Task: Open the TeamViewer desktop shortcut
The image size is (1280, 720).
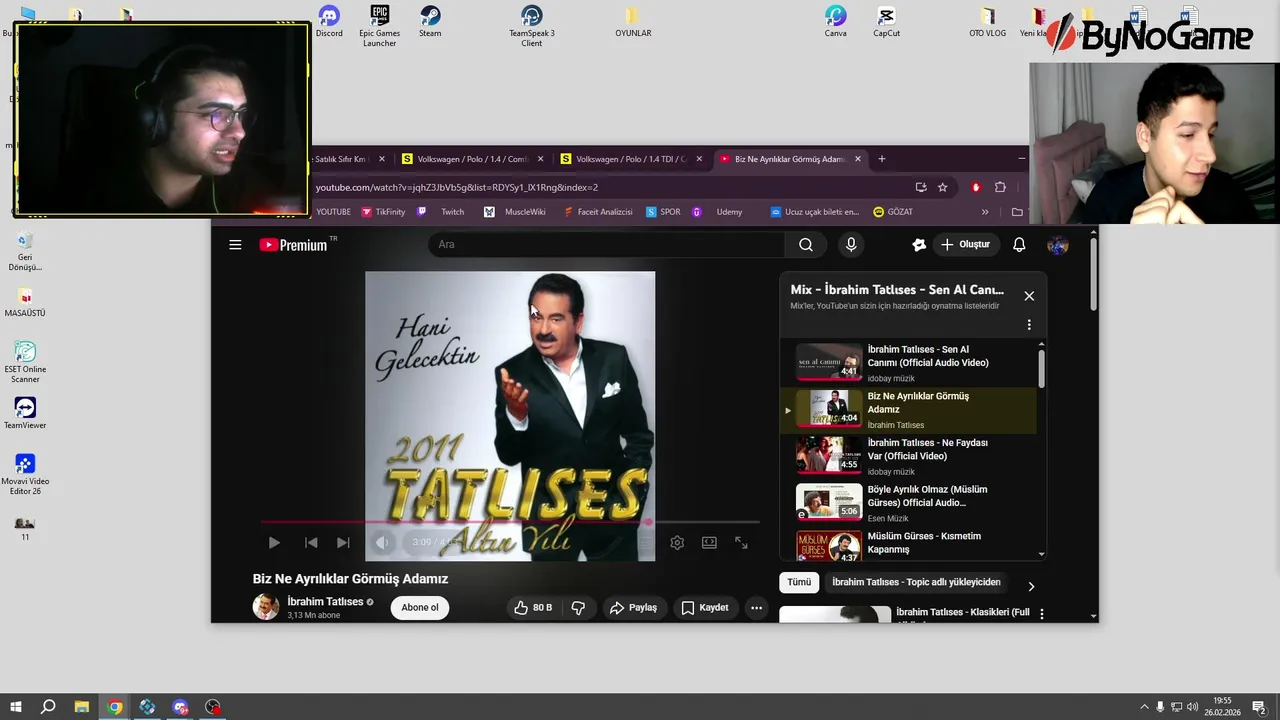Action: pyautogui.click(x=25, y=413)
